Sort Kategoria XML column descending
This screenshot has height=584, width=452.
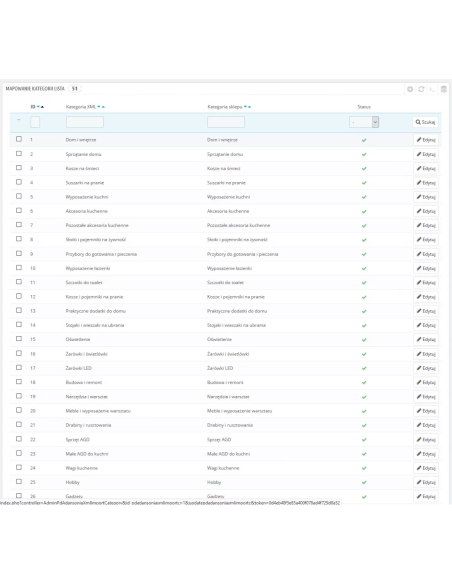[99, 107]
